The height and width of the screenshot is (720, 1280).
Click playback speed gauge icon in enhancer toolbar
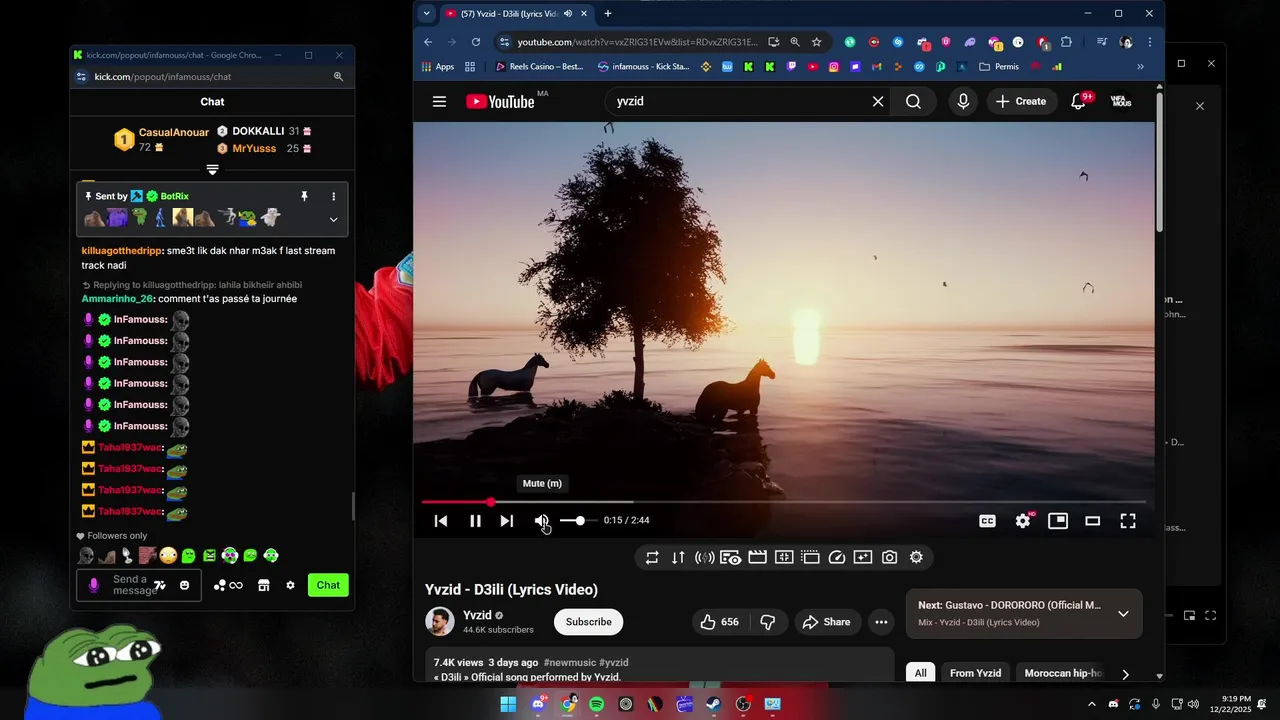coord(837,558)
